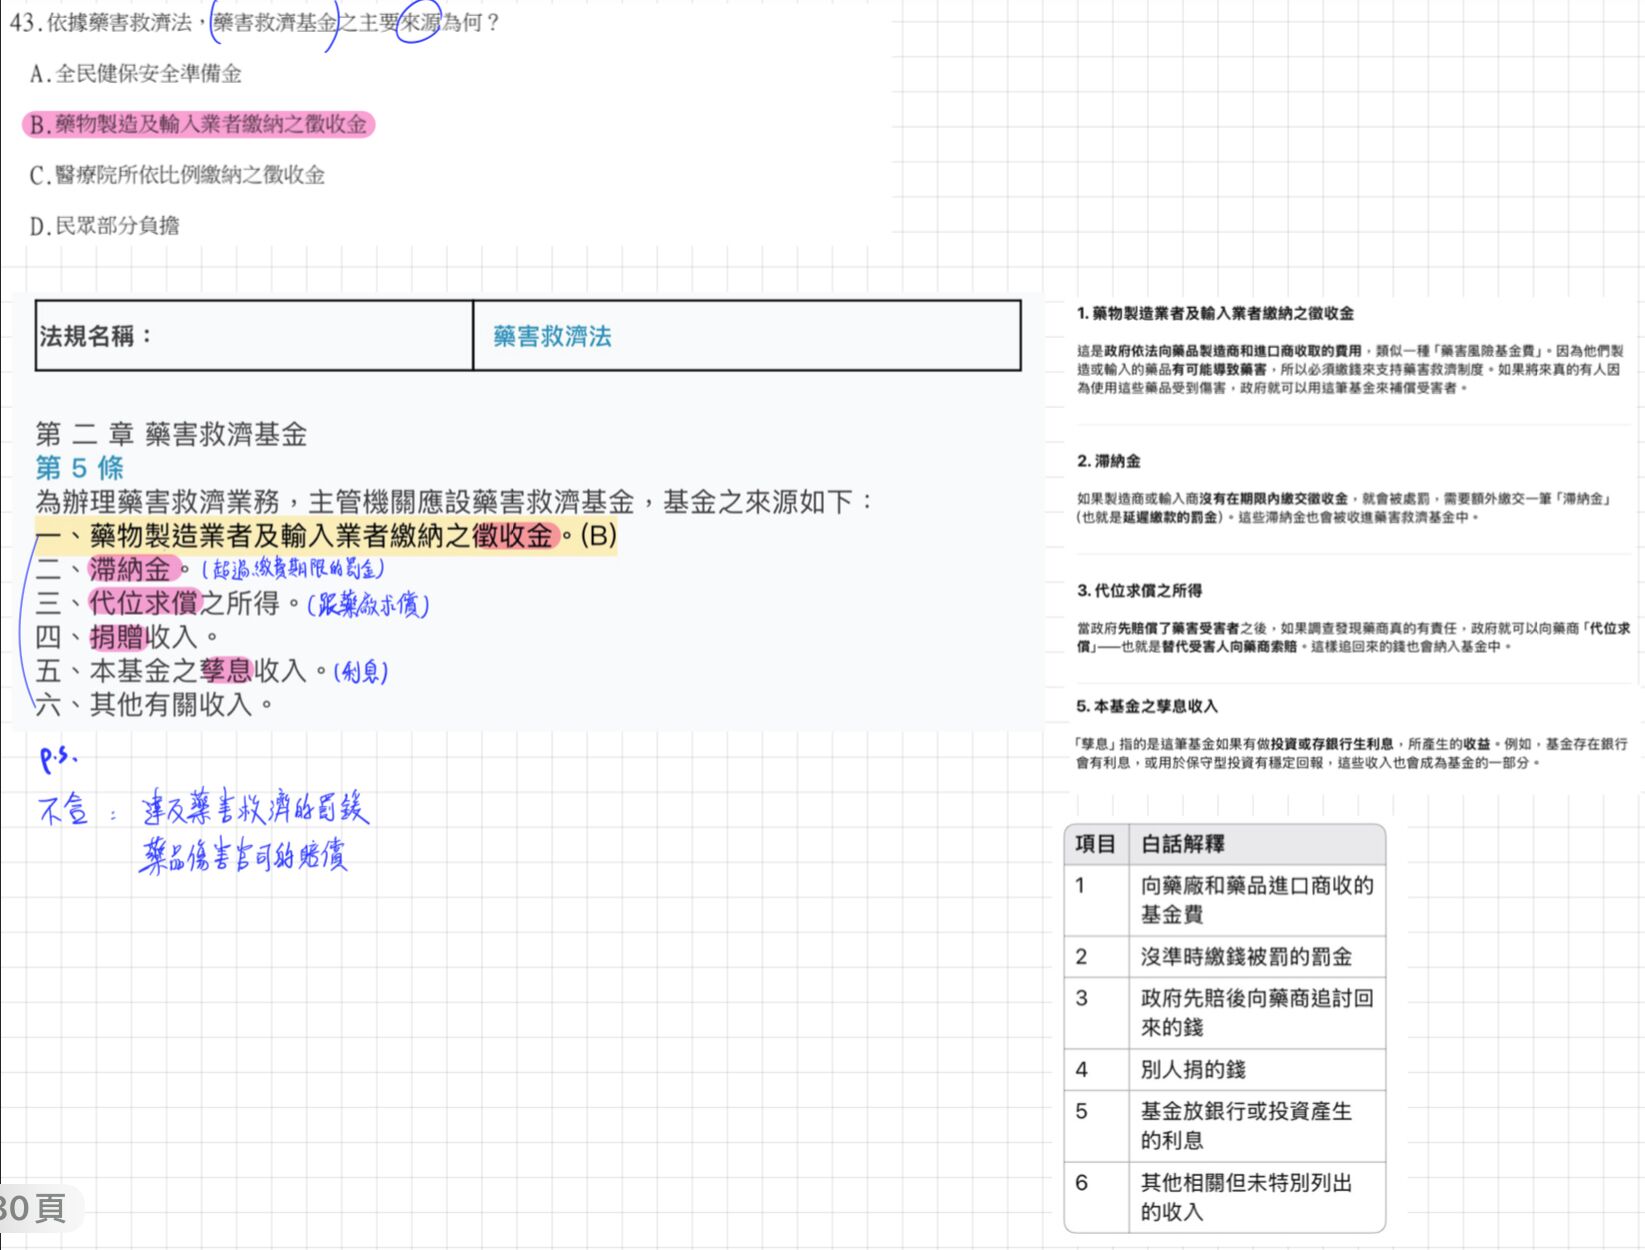Click the handwritten p.s. note
The width and height of the screenshot is (1645, 1250).
[x=57, y=759]
